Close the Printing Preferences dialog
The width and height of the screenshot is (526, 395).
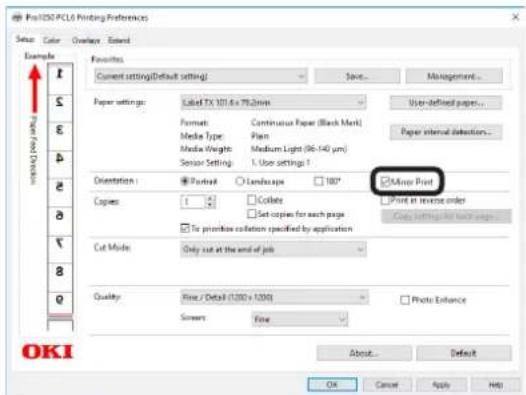516,17
